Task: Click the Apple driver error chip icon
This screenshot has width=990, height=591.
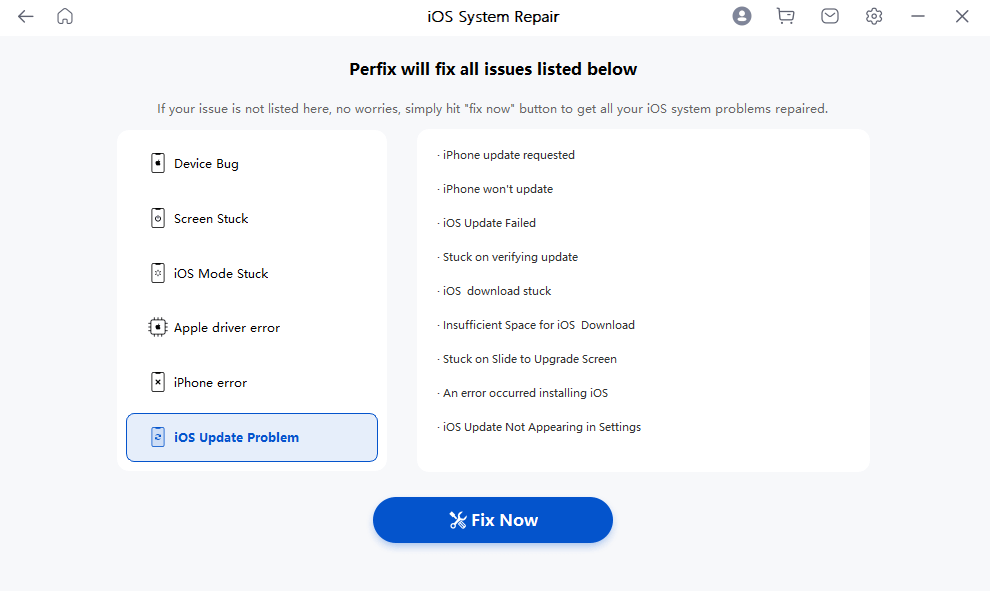Action: point(157,327)
